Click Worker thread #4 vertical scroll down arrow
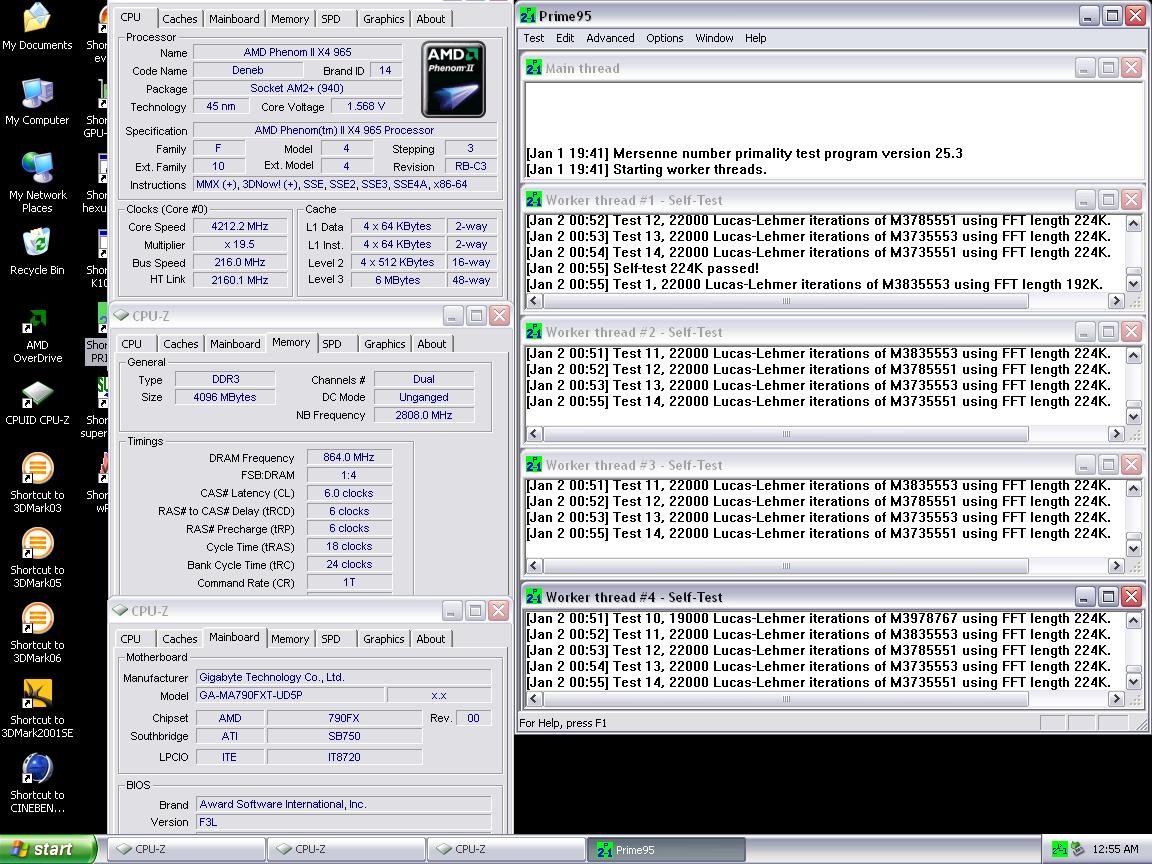1152x864 pixels. [x=1134, y=682]
